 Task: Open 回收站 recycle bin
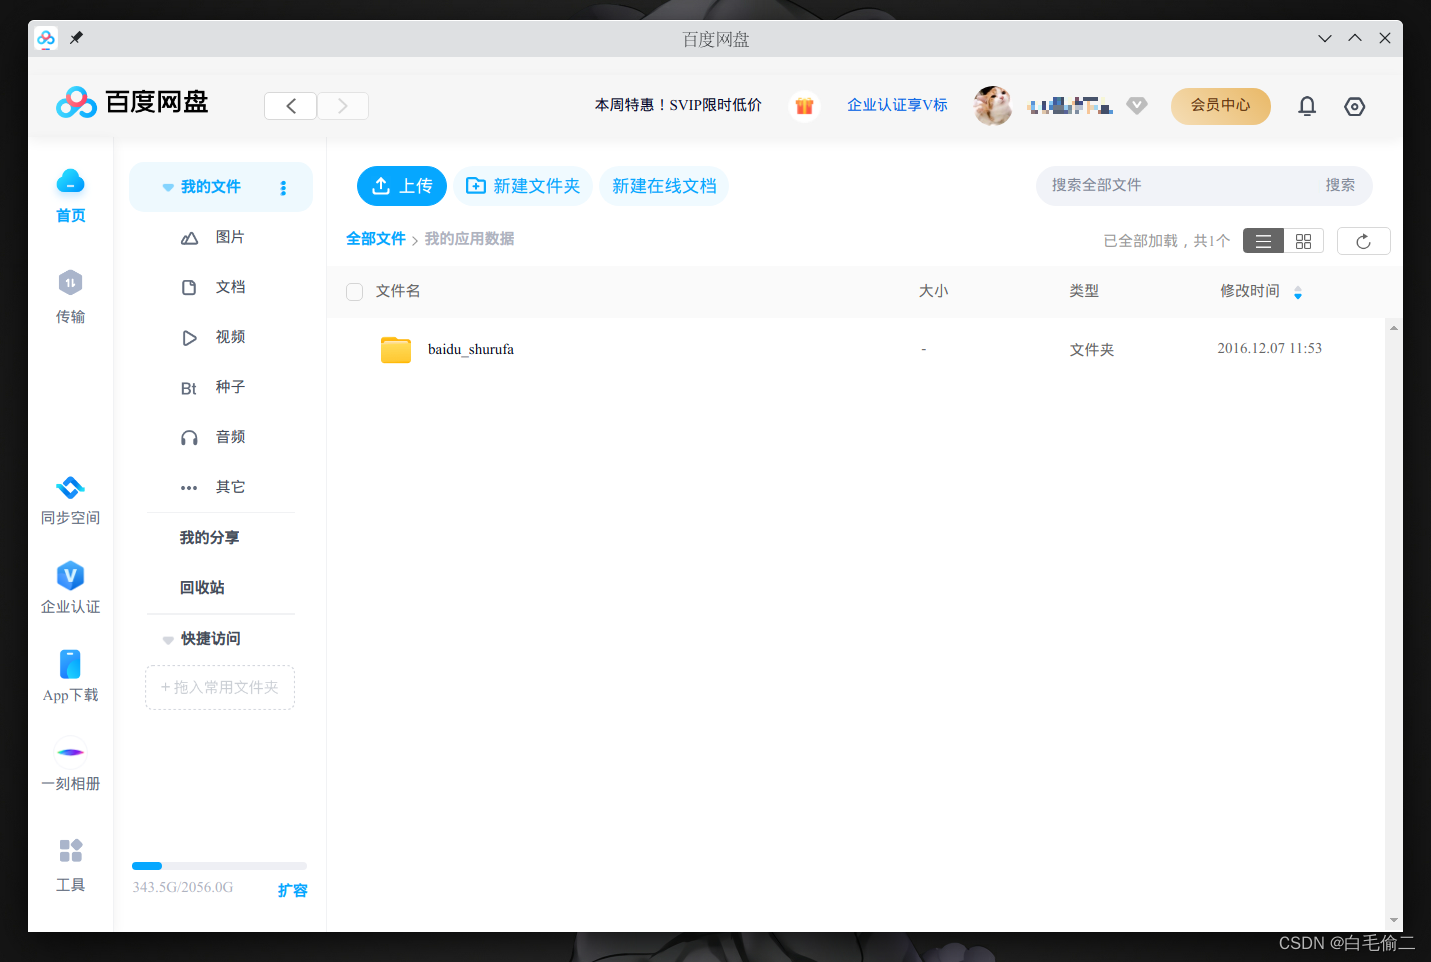click(202, 587)
